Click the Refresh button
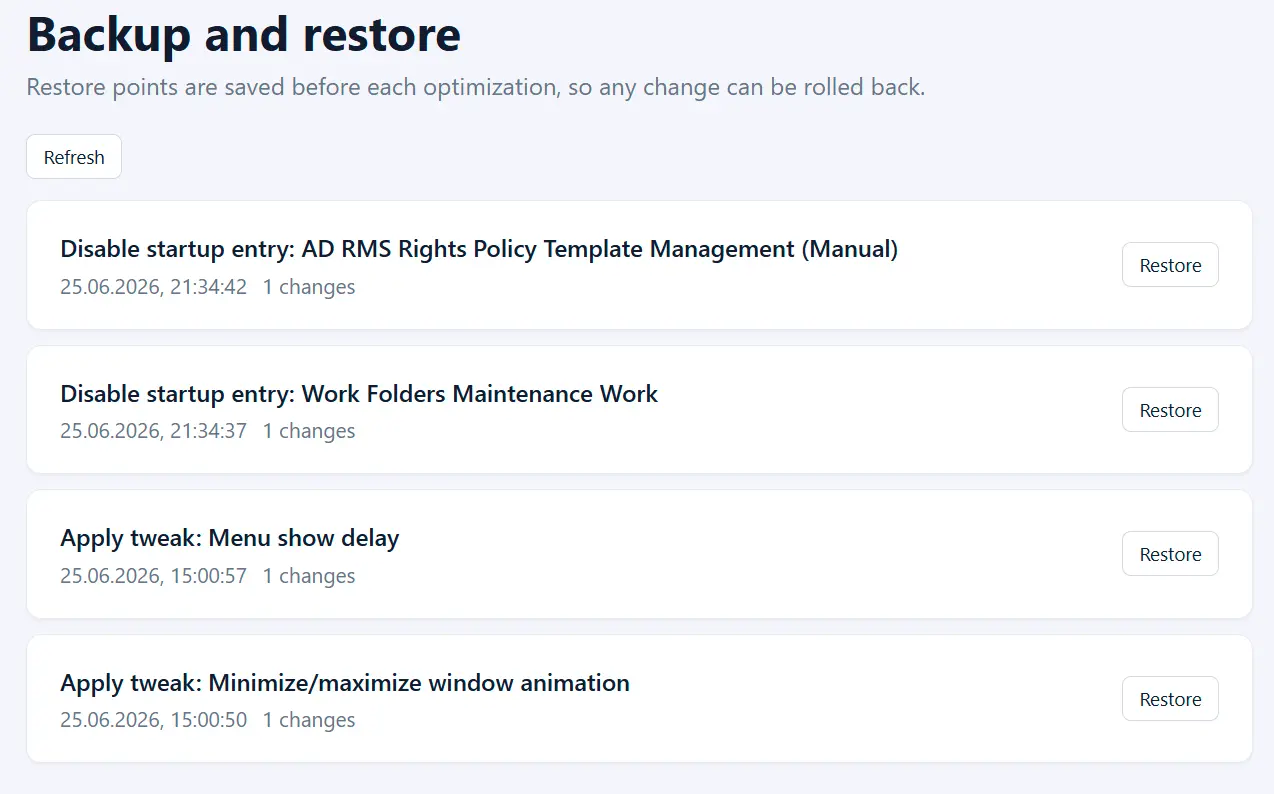 coord(74,157)
